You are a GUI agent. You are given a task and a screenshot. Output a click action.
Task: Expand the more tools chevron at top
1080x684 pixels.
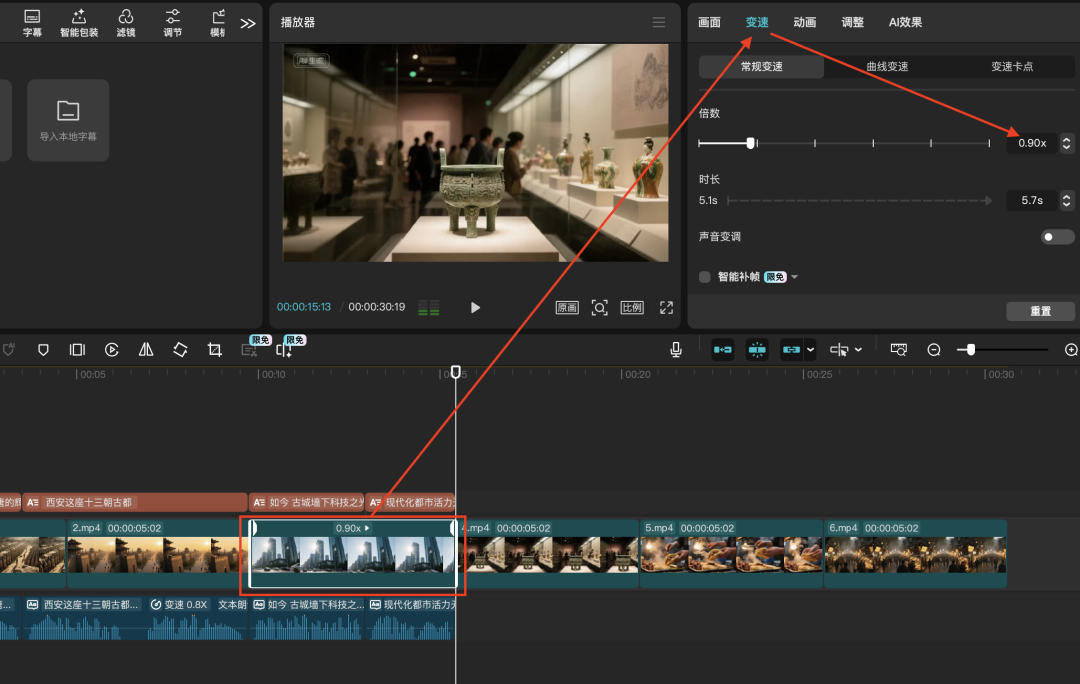248,23
